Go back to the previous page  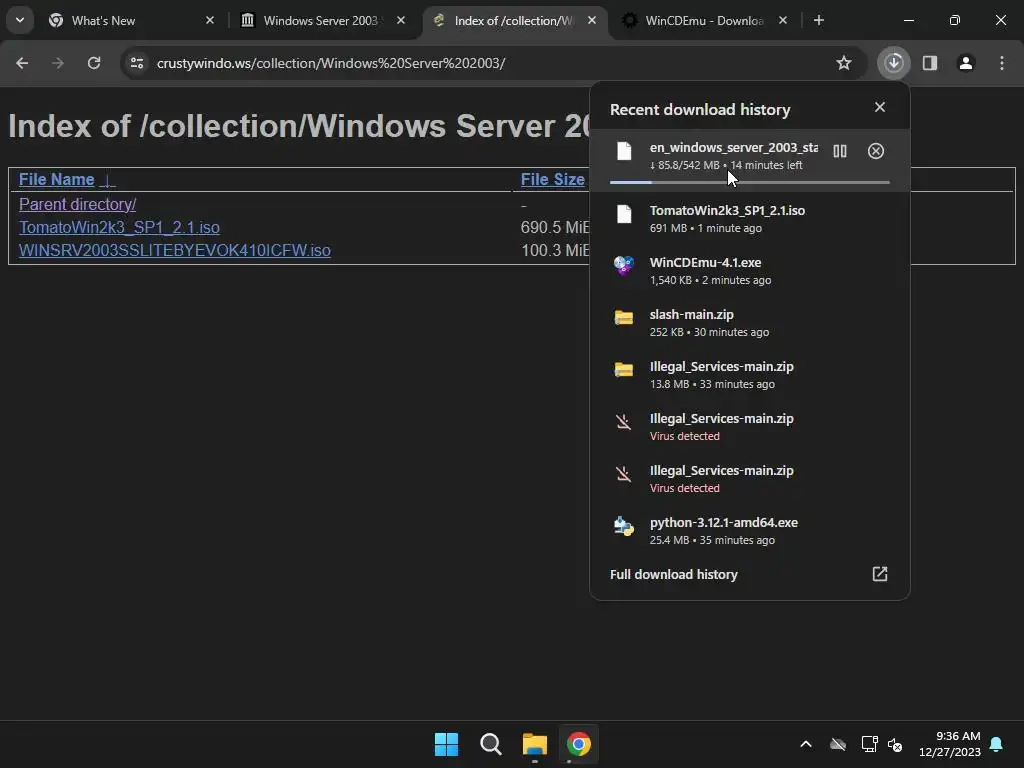pyautogui.click(x=22, y=63)
